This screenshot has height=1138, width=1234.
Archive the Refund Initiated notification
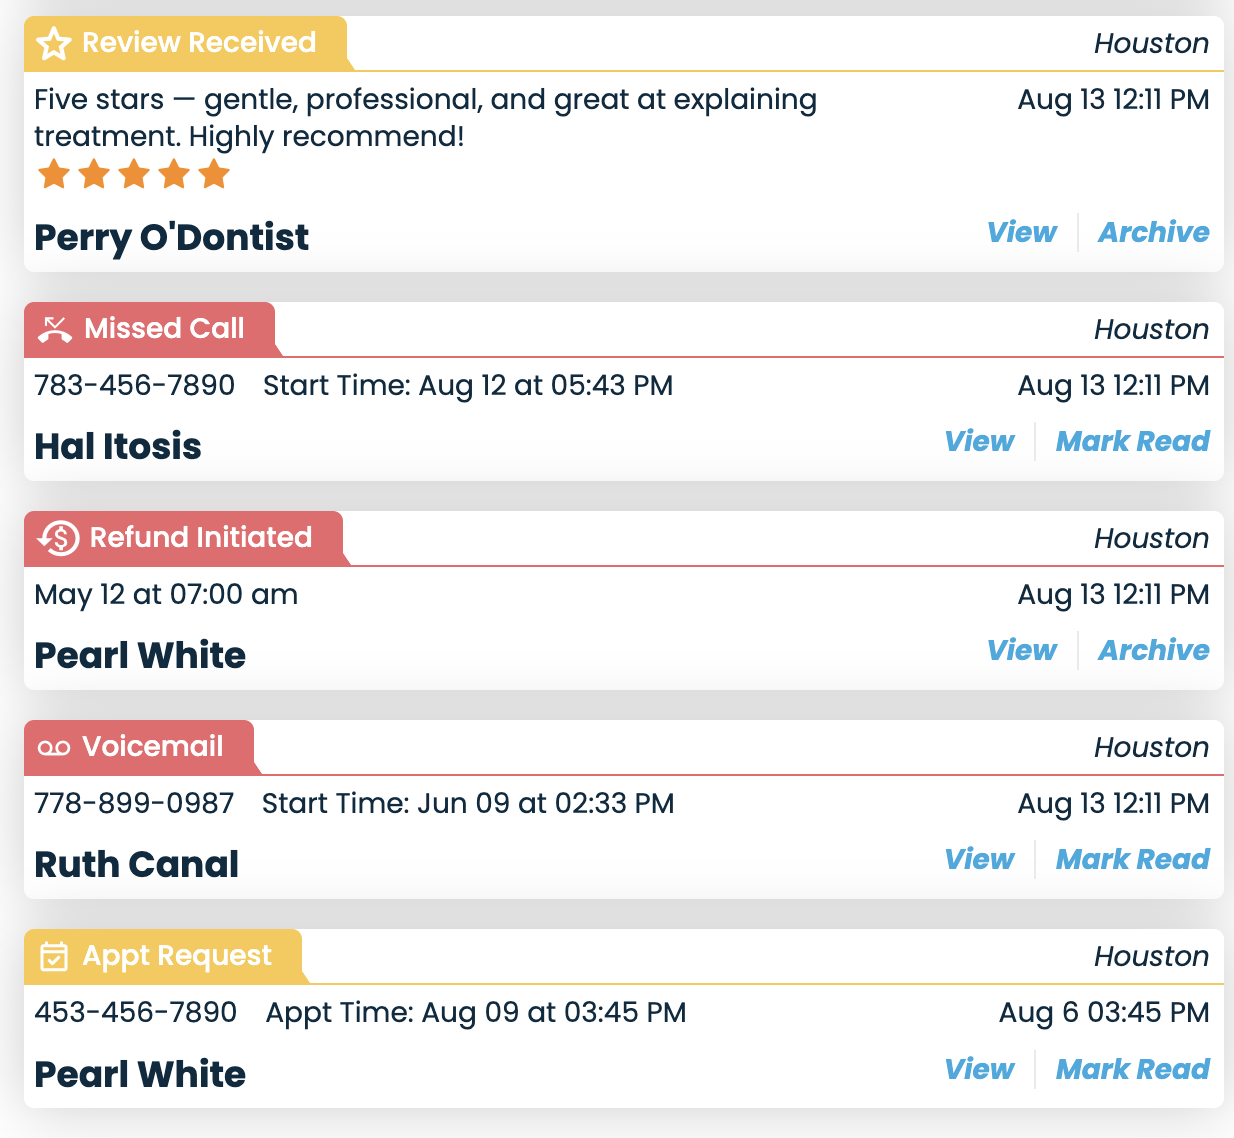point(1154,650)
